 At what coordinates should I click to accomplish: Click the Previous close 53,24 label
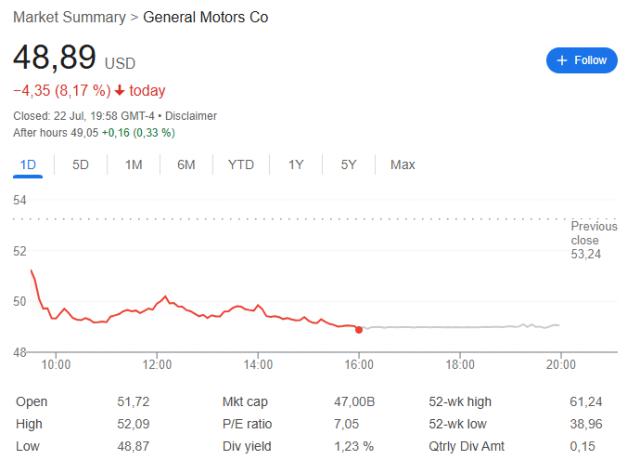594,240
